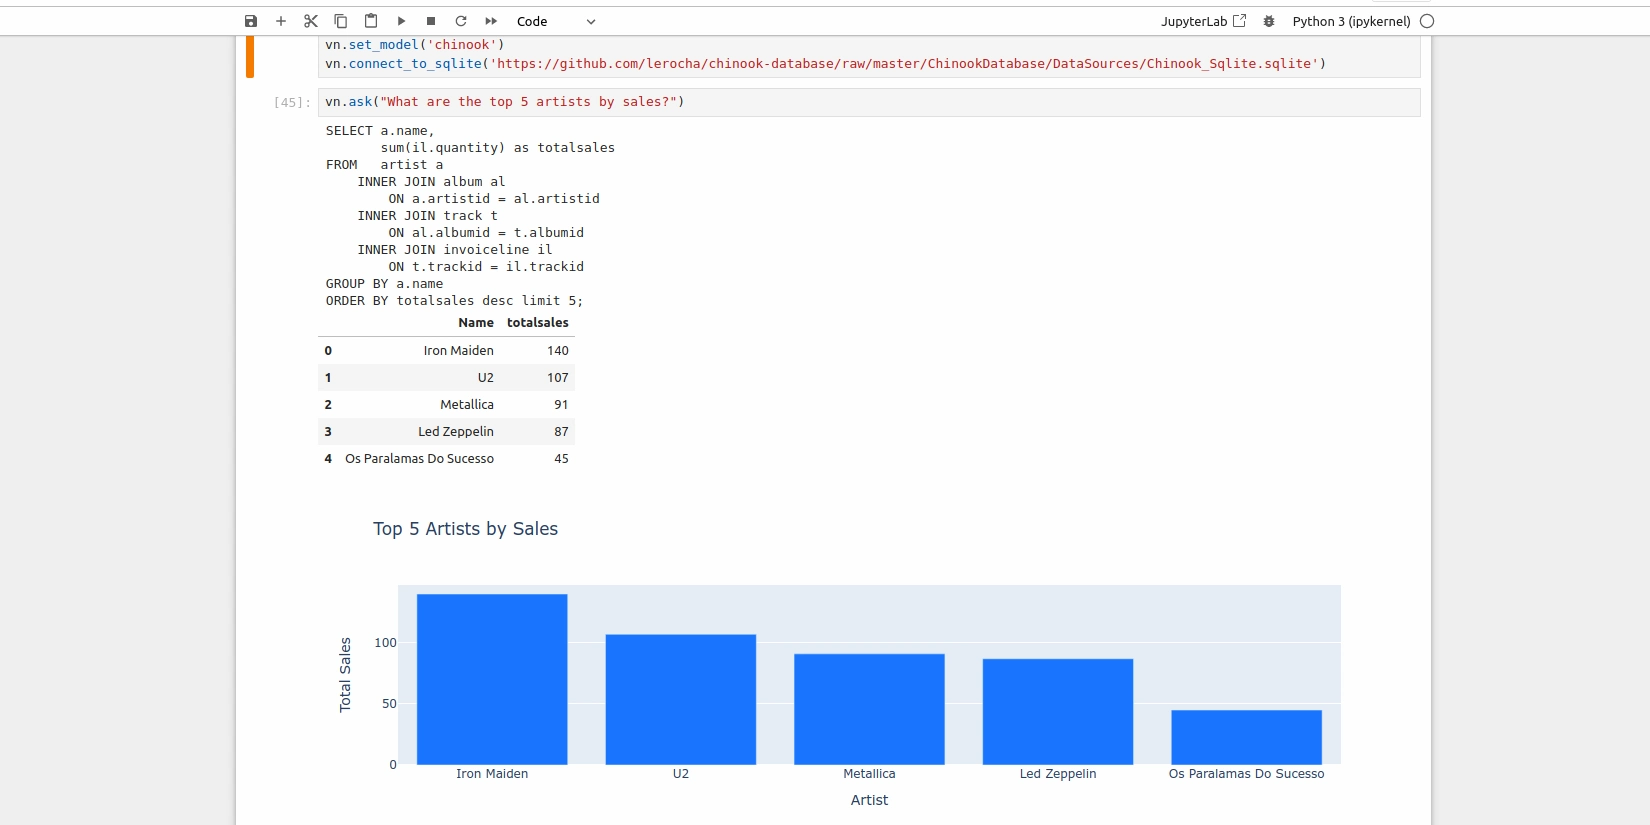Select the orange cell collapse bar
This screenshot has width=1650, height=825.
250,57
